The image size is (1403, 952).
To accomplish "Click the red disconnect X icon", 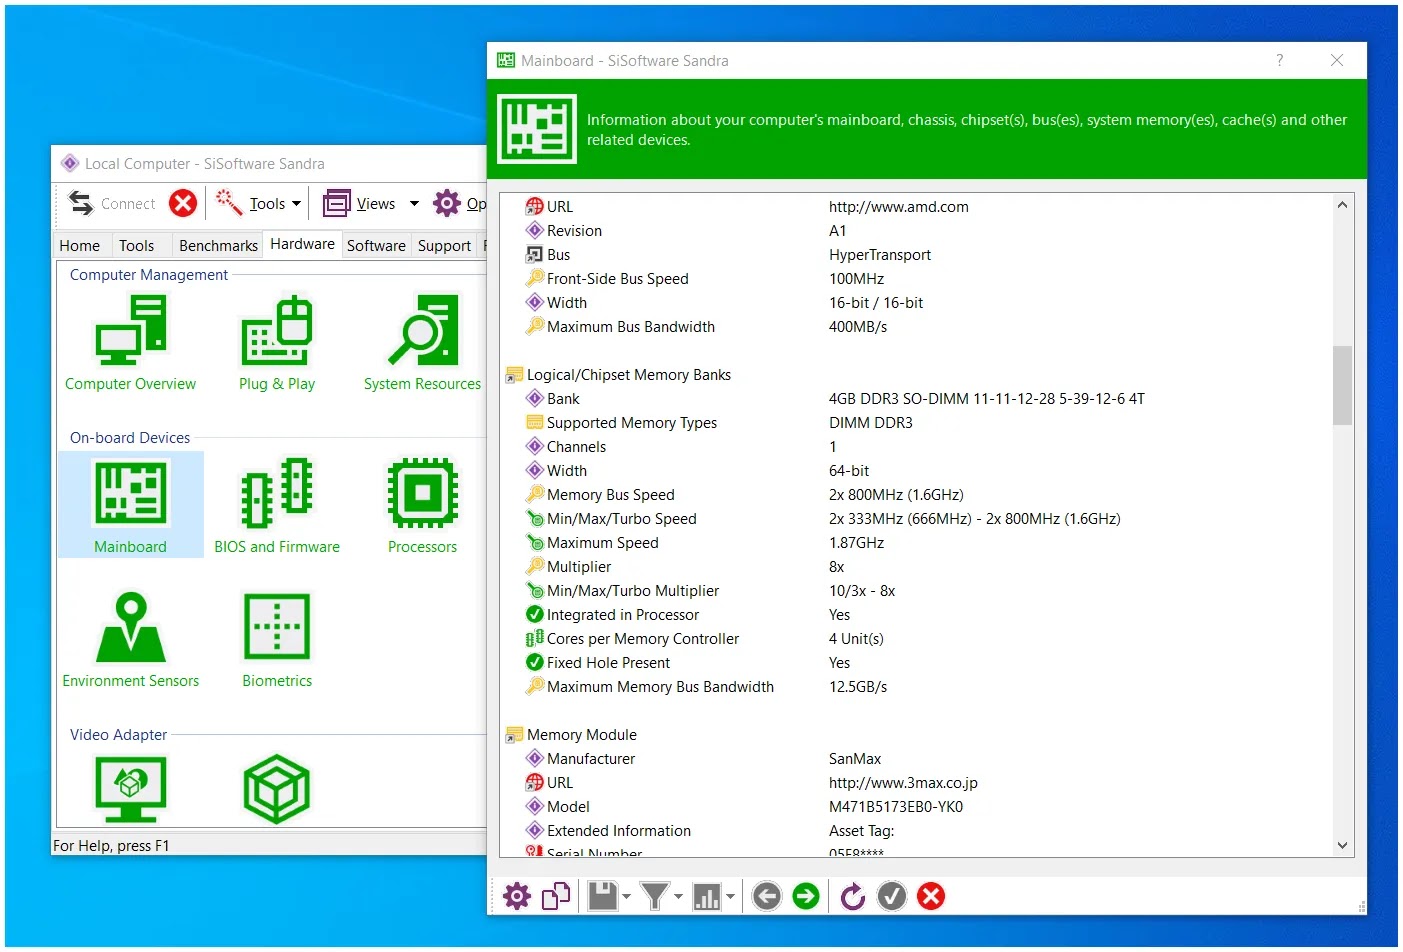I will click(183, 203).
